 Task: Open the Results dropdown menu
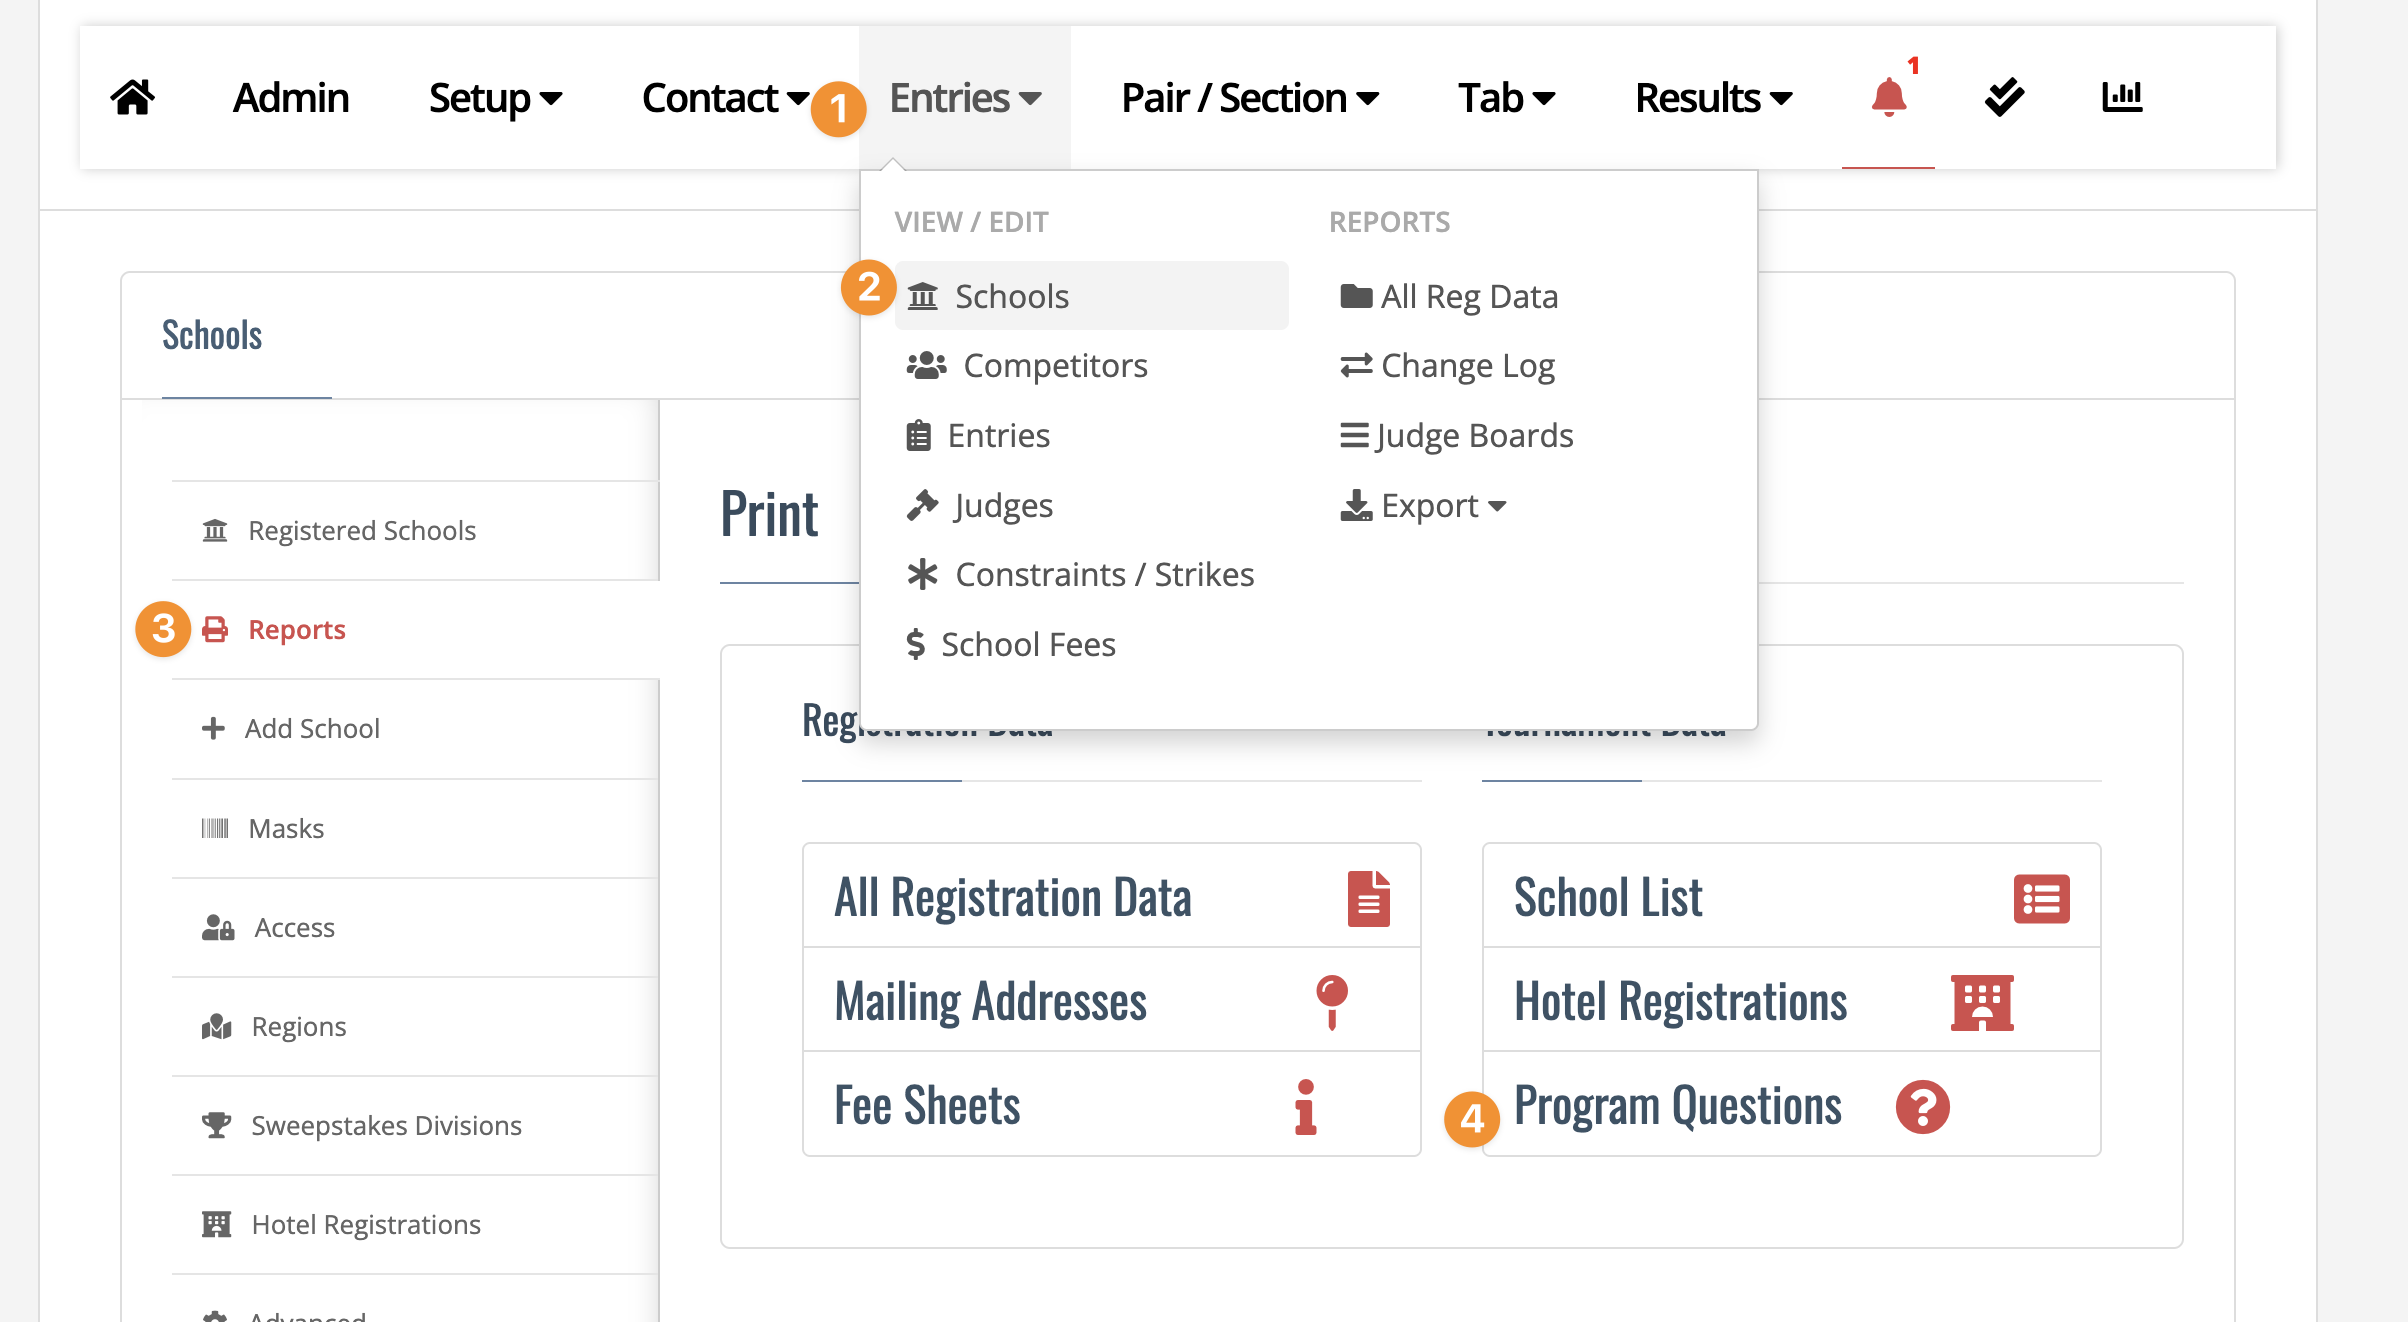coord(1713,98)
